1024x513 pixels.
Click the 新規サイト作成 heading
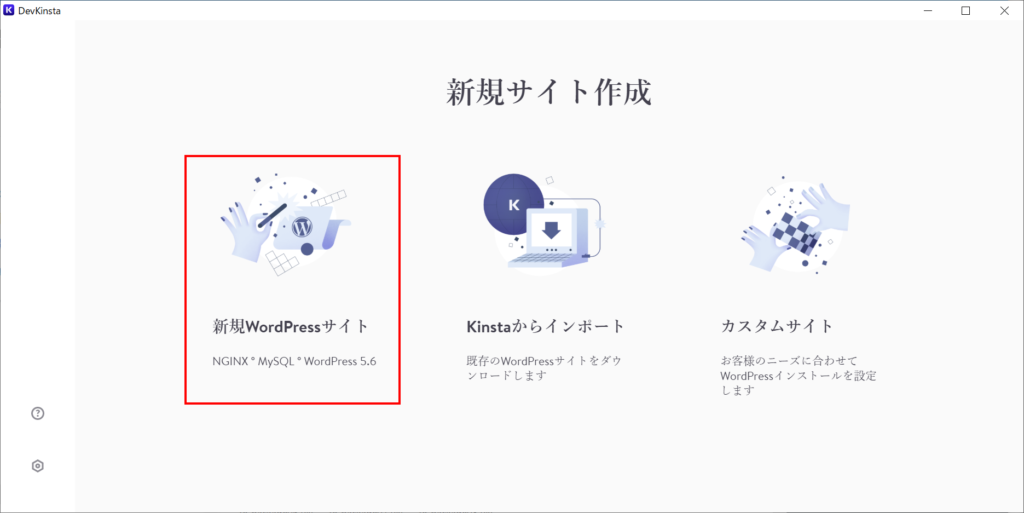(549, 92)
